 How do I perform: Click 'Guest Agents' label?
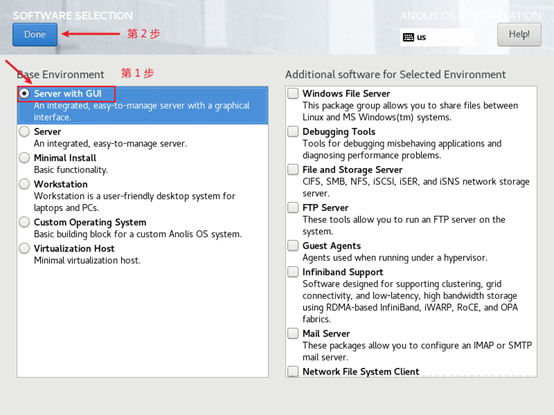coord(332,246)
